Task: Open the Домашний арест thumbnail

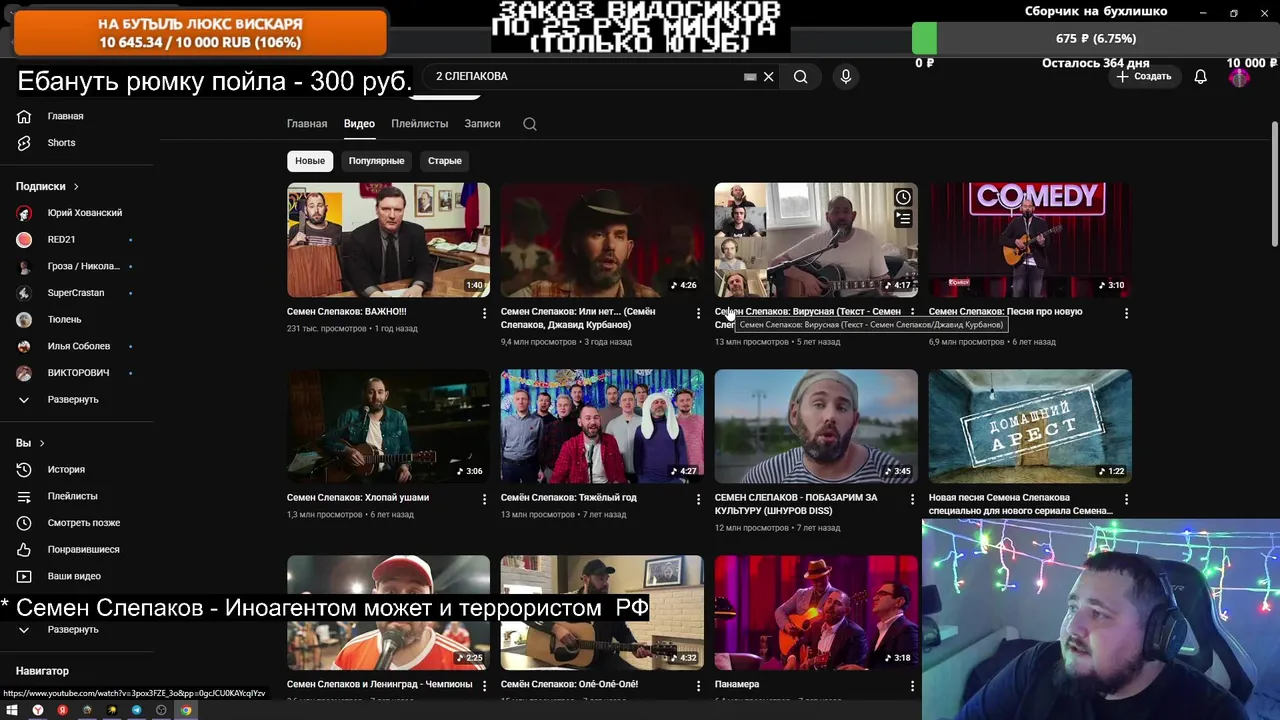Action: pos(1030,426)
